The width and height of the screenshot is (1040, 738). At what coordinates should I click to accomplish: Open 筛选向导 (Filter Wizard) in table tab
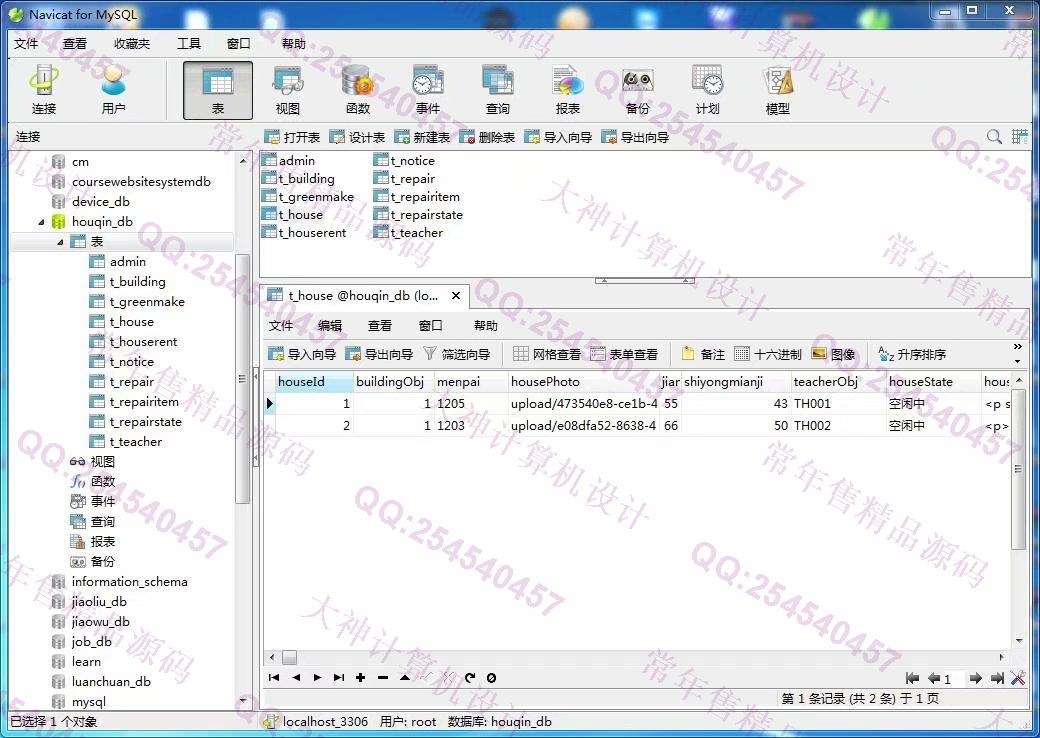coord(457,354)
